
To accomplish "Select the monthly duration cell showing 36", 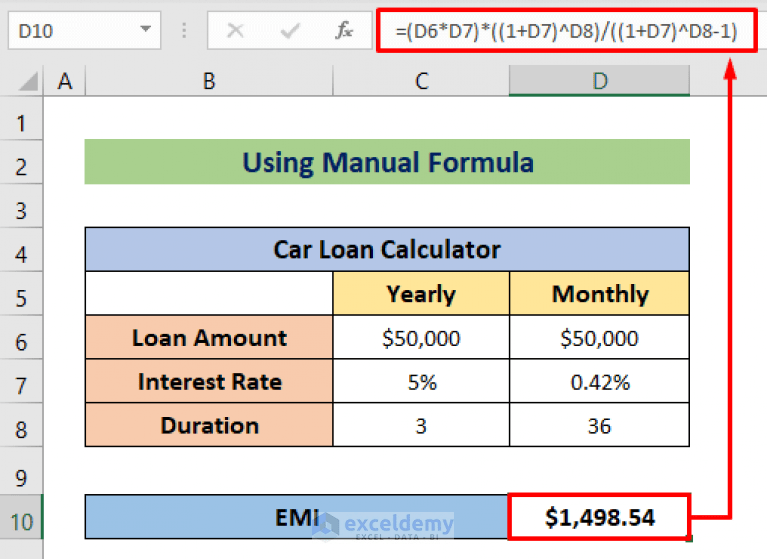I will (600, 425).
